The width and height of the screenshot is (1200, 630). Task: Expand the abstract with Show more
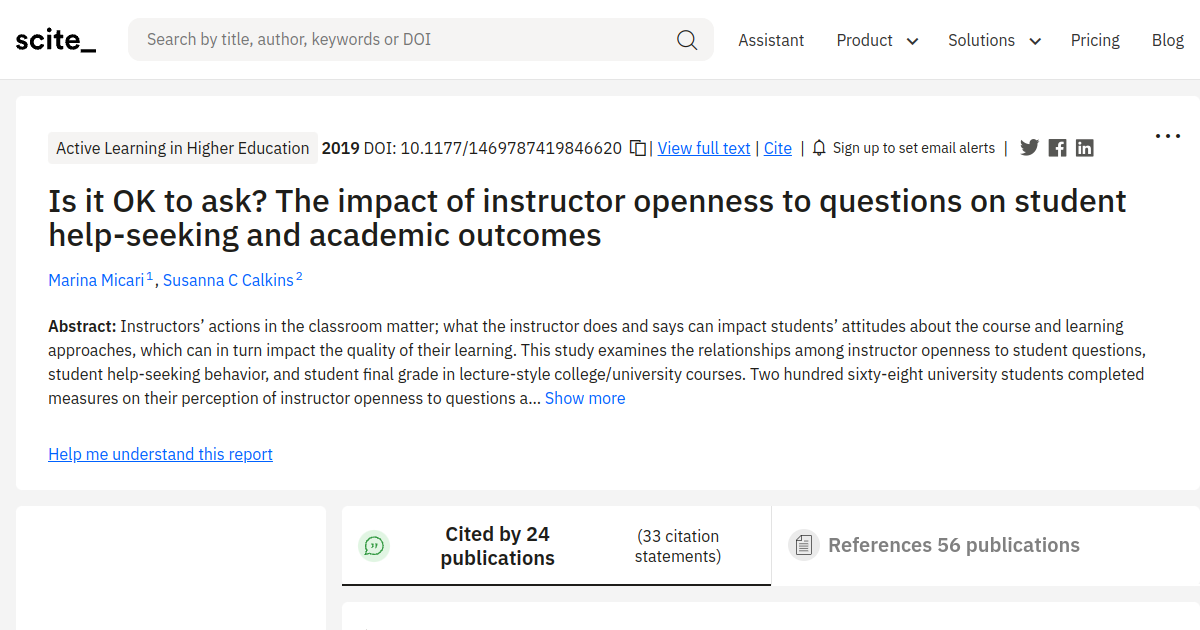point(585,398)
